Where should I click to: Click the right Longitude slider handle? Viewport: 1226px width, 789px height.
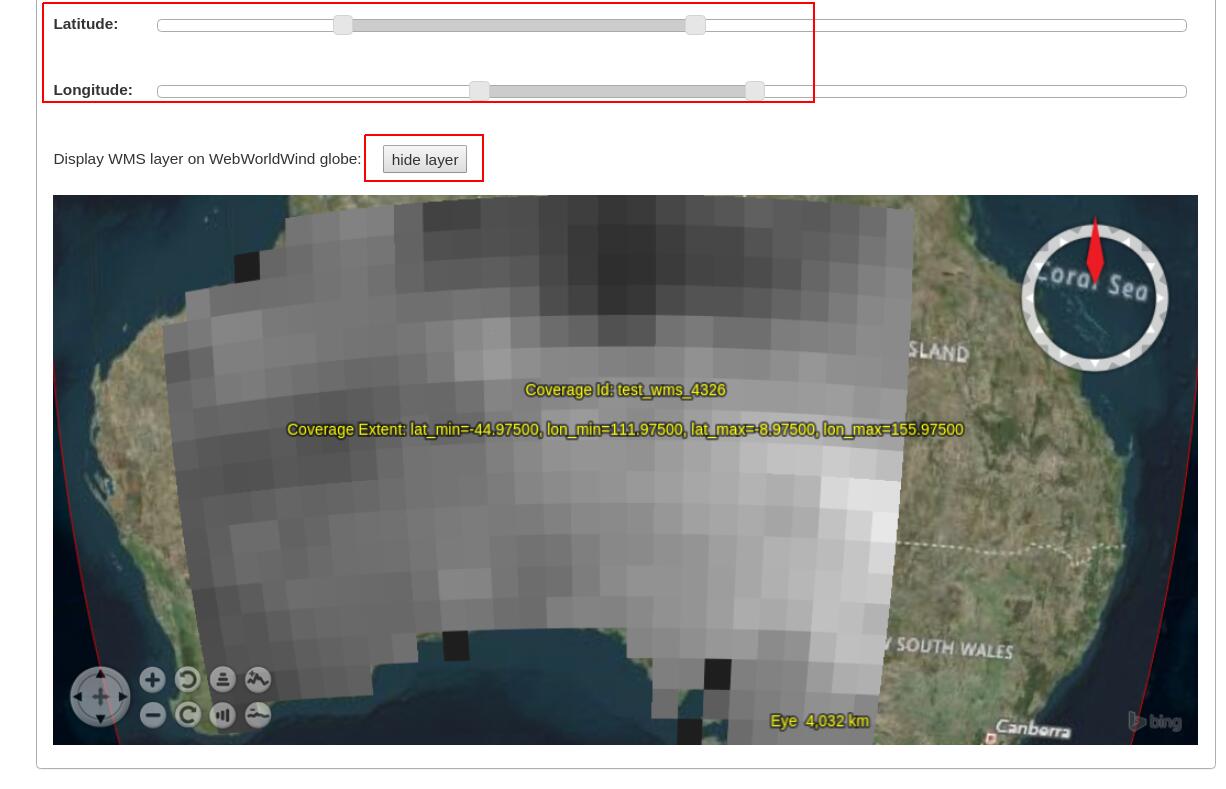(x=755, y=91)
